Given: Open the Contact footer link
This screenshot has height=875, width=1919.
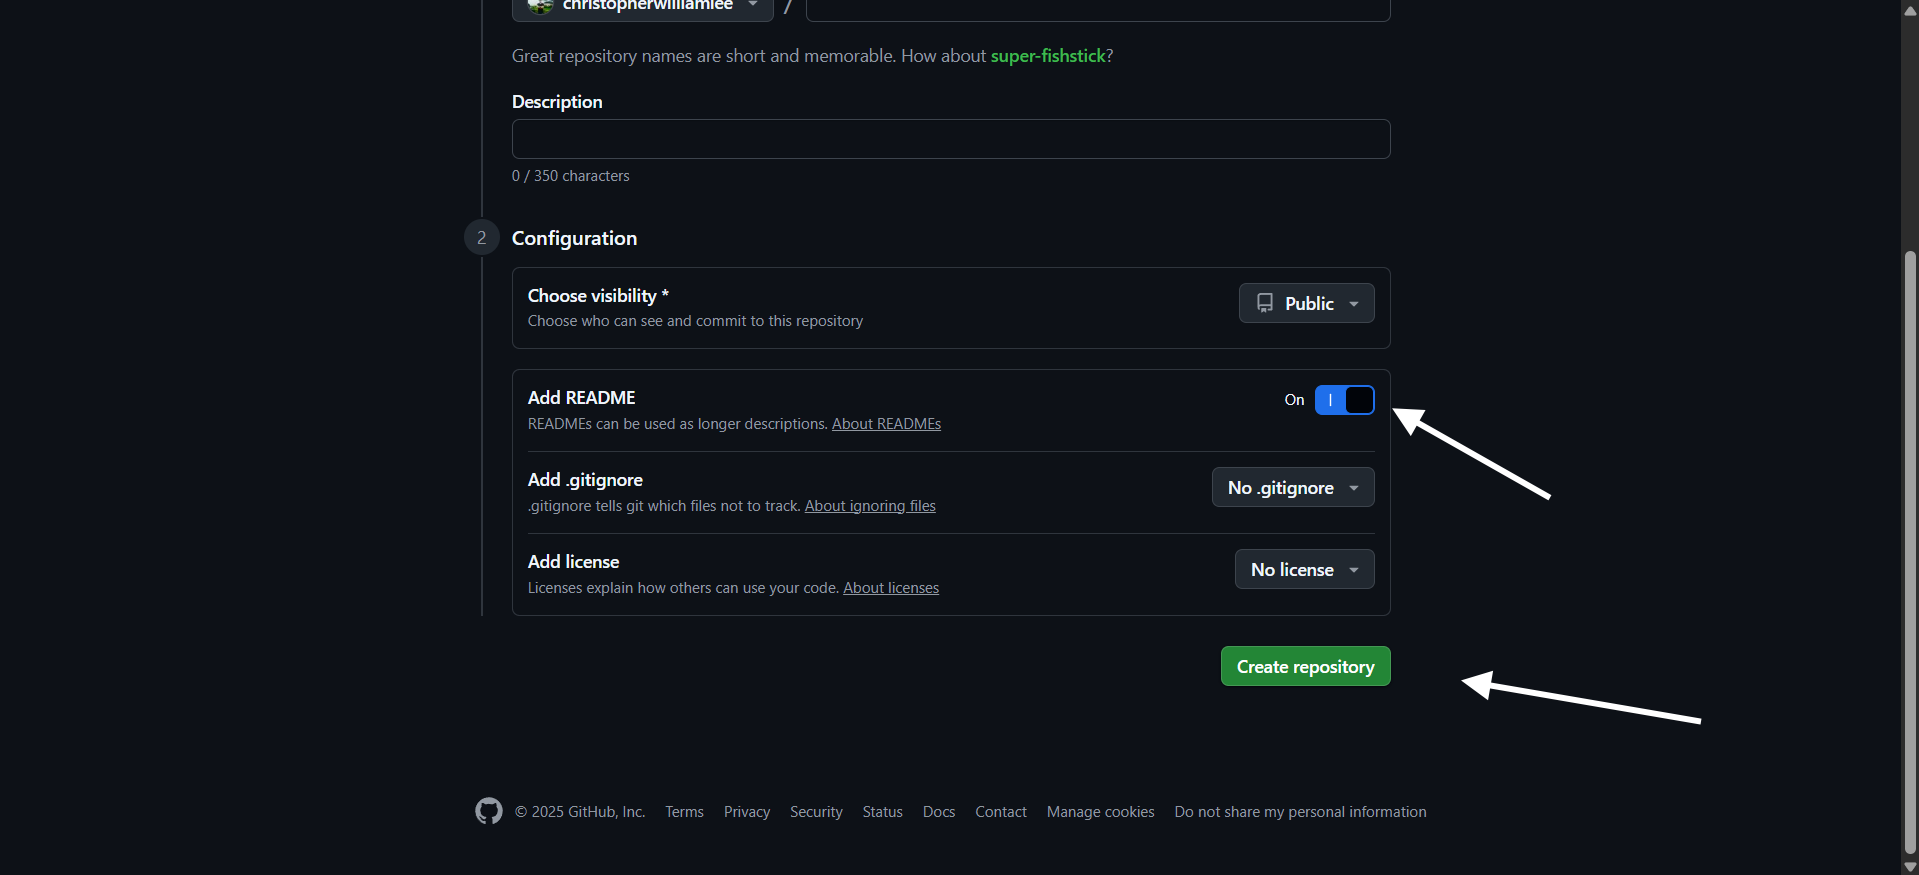Looking at the screenshot, I should click(x=1001, y=812).
